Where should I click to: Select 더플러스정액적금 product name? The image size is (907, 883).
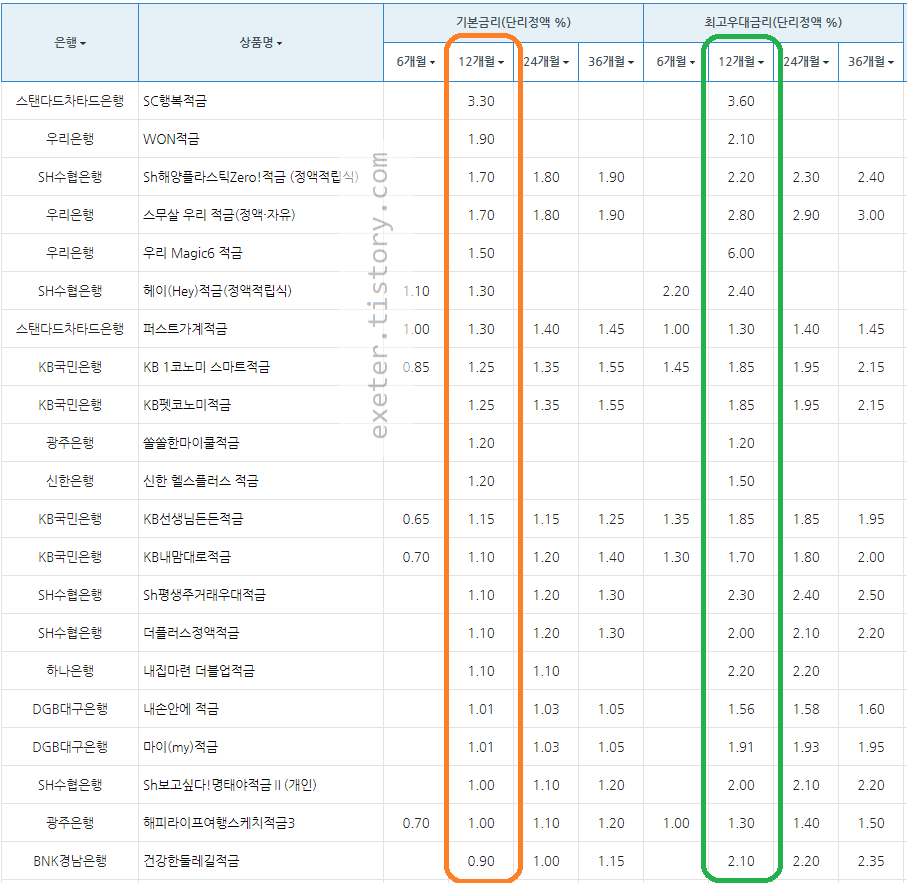[191, 633]
